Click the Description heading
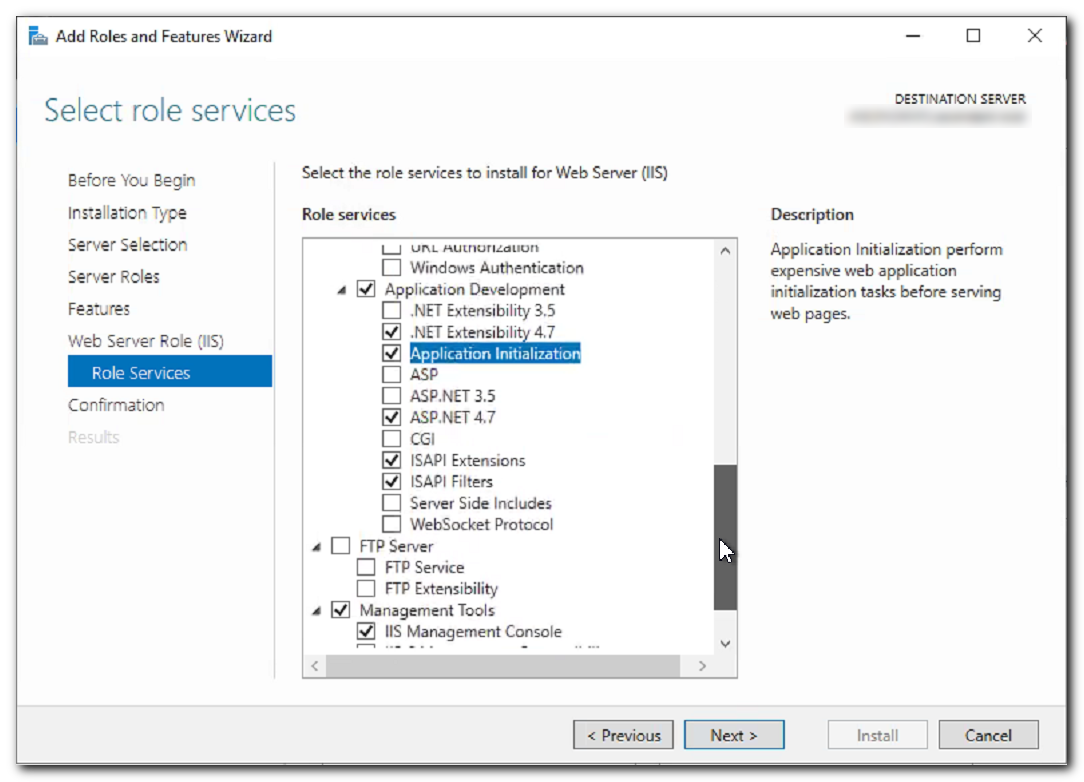The height and width of the screenshot is (782, 1084). [812, 214]
